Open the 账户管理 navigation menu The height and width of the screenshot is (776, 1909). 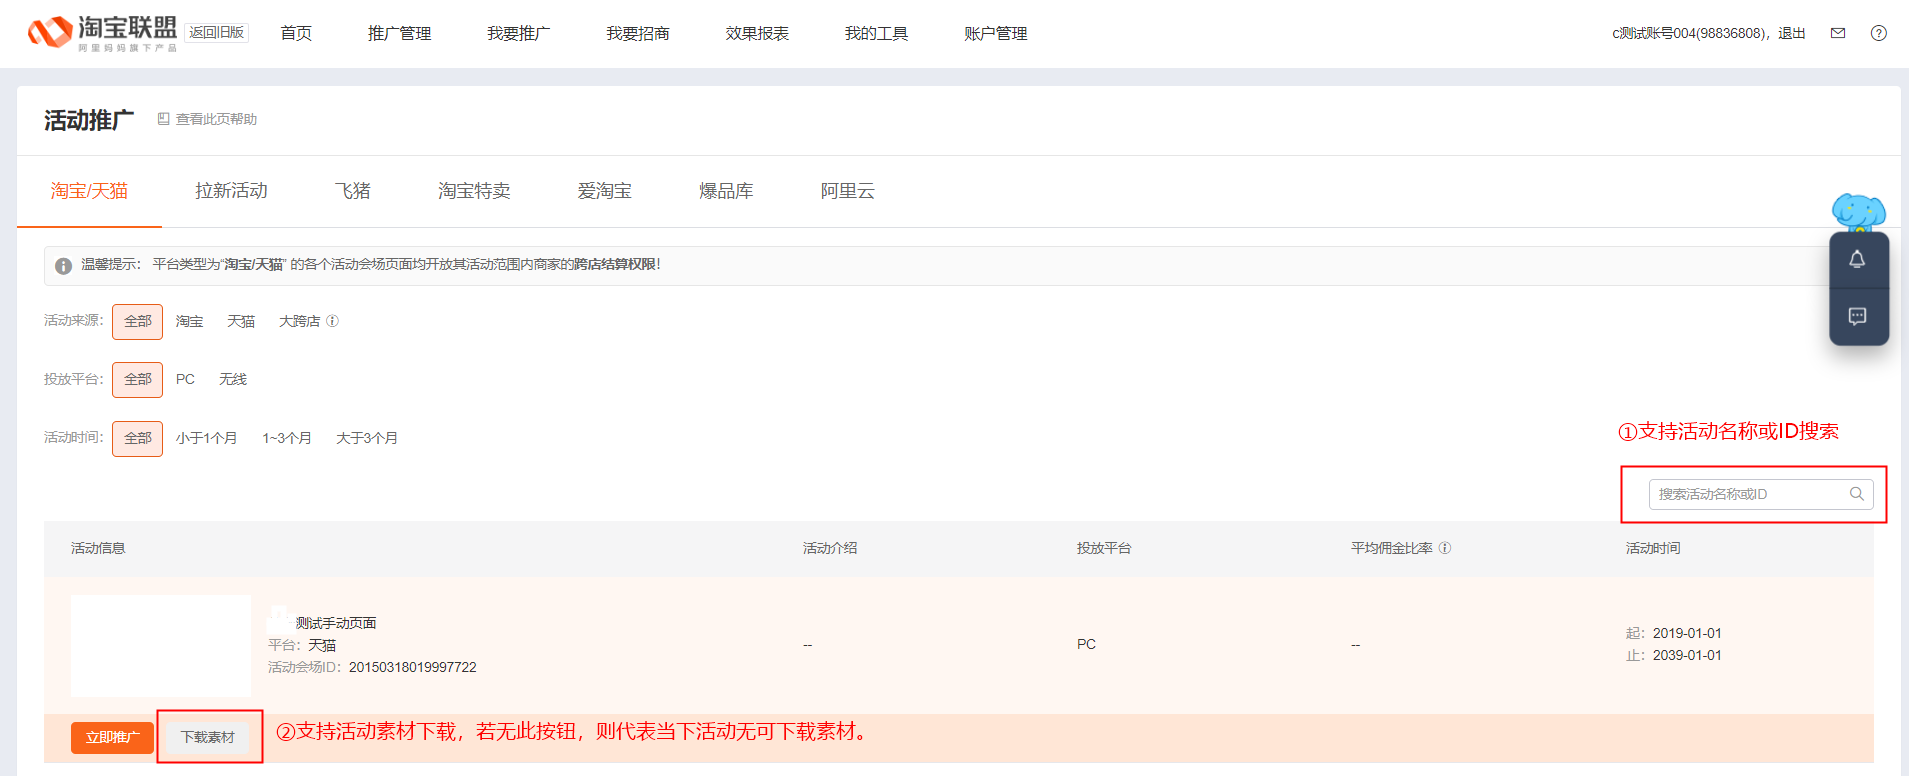pos(995,34)
